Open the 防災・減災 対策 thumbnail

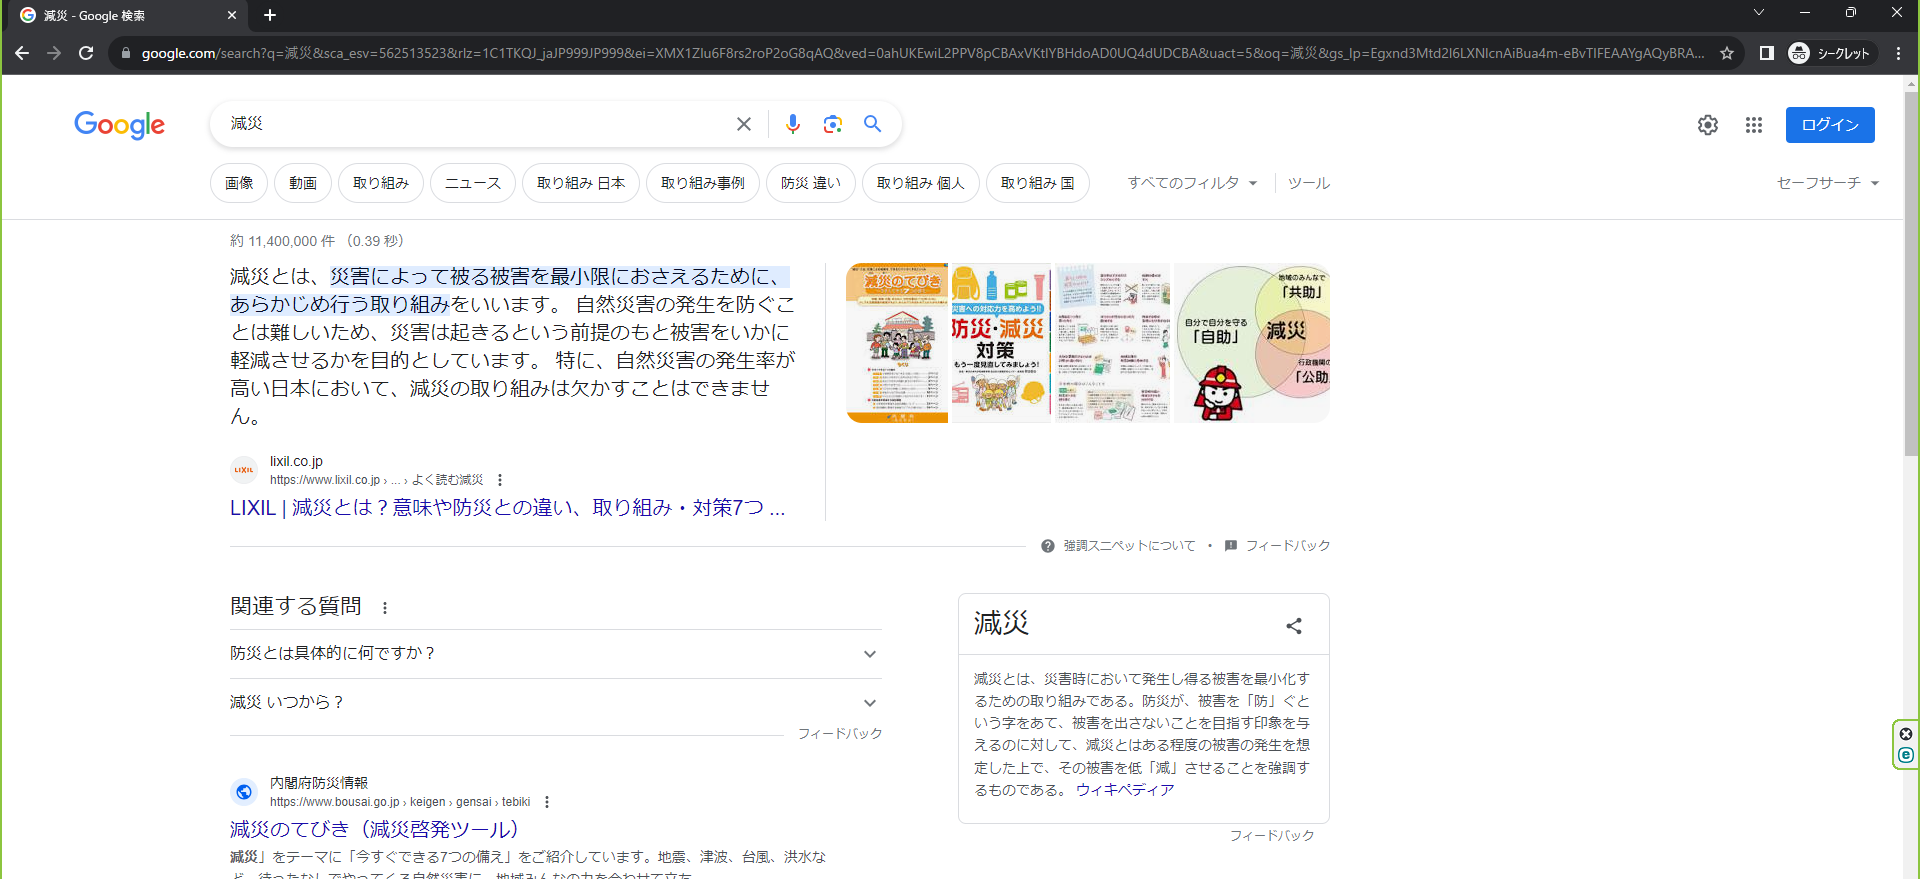coord(1001,343)
